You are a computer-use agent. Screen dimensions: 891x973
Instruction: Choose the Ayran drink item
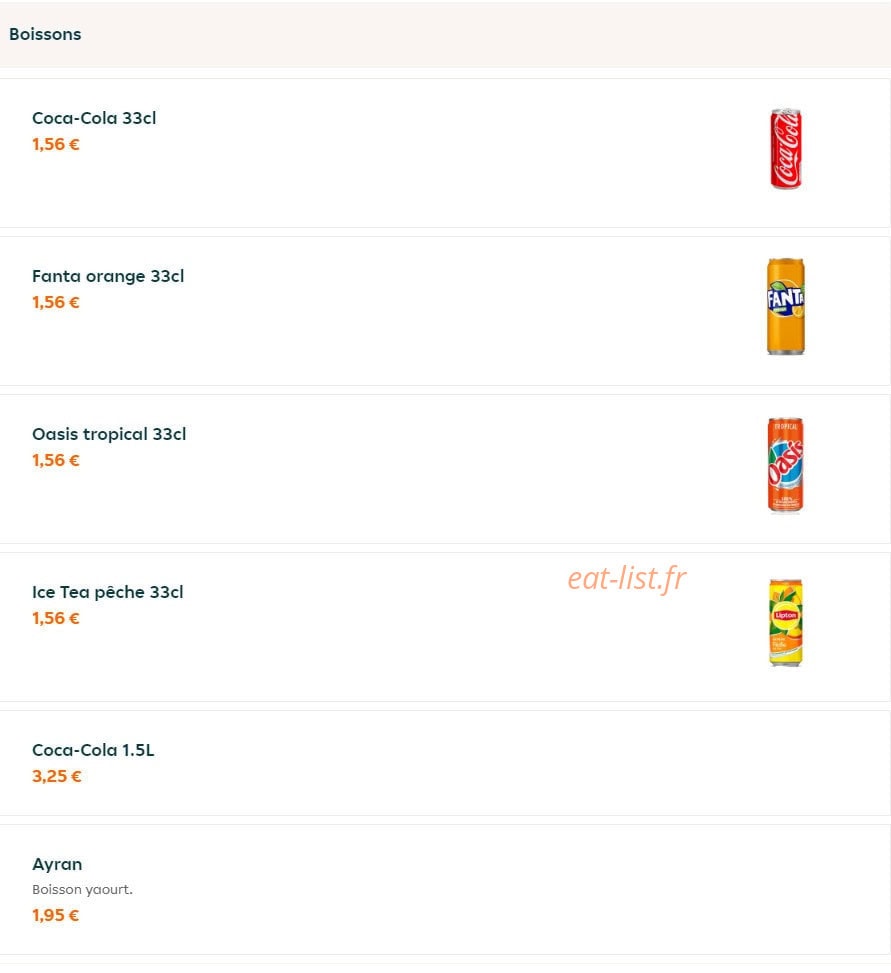pos(445,890)
